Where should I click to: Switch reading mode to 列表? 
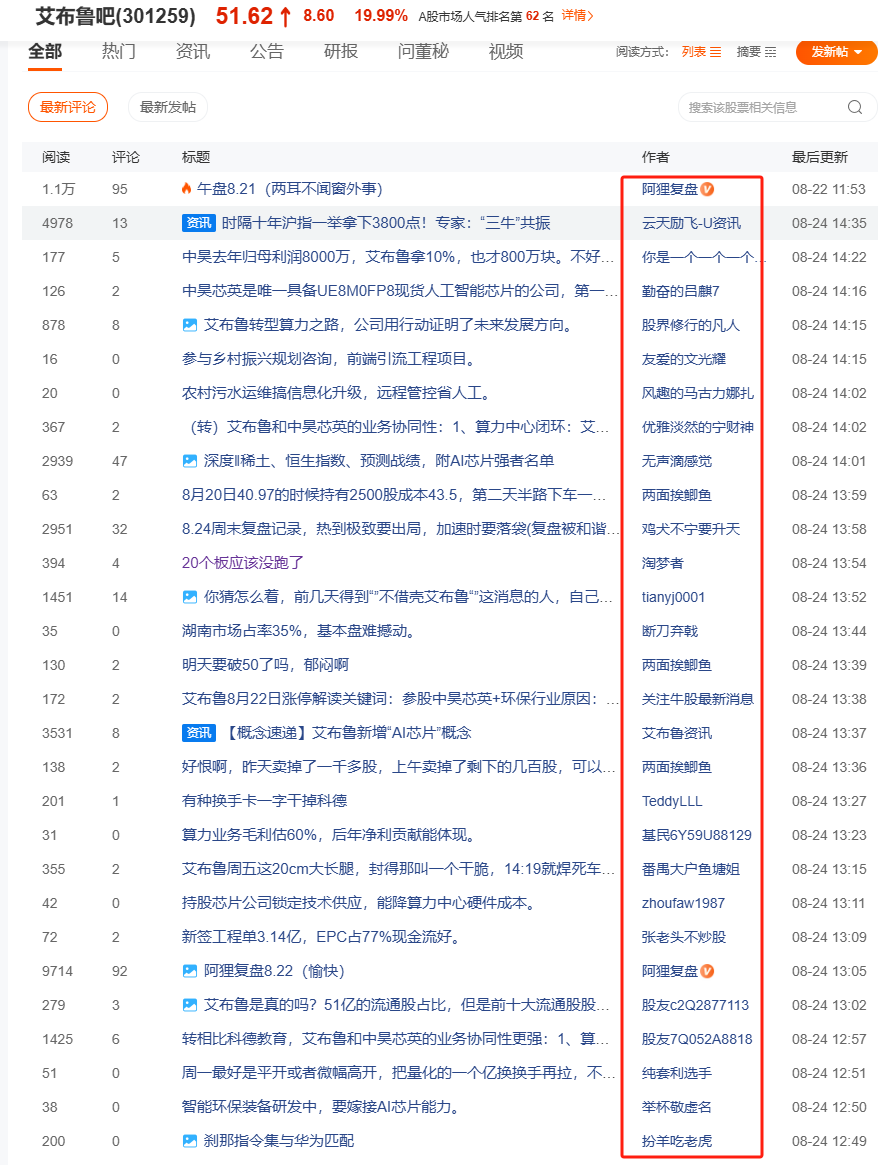click(701, 51)
